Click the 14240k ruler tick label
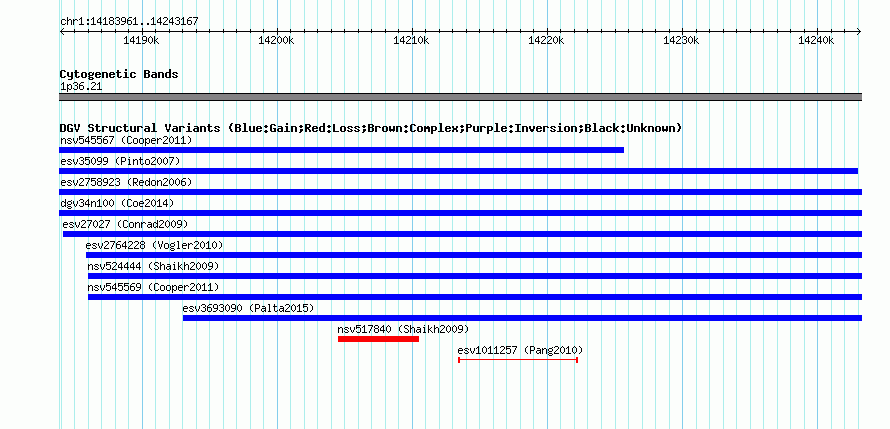Viewport: 890px width, 429px height. click(x=817, y=40)
